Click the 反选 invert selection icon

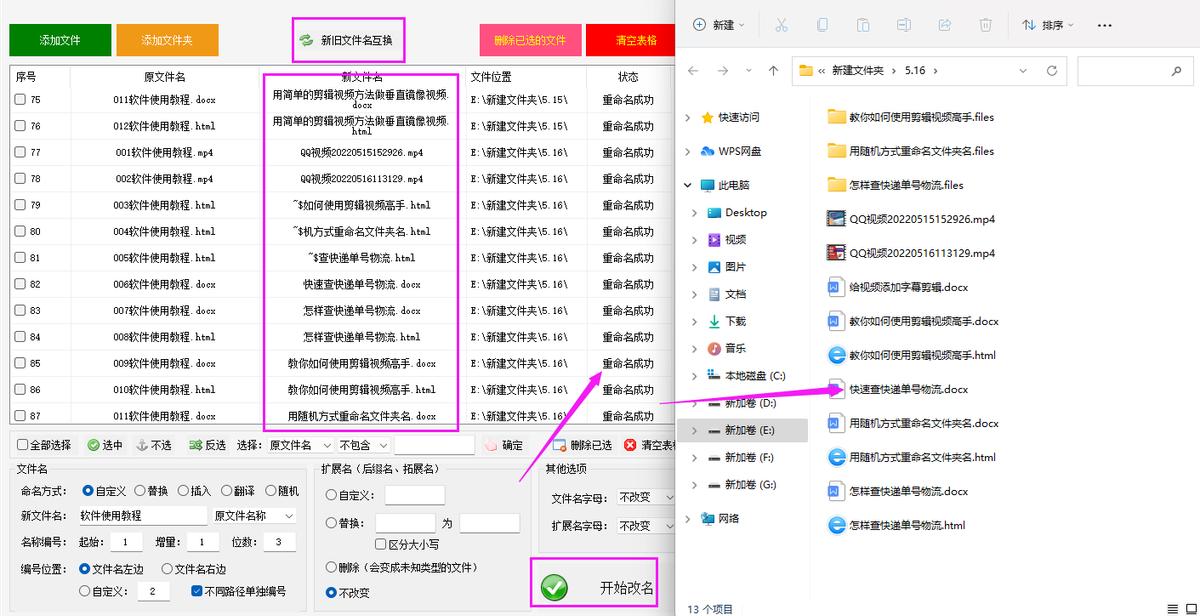195,445
